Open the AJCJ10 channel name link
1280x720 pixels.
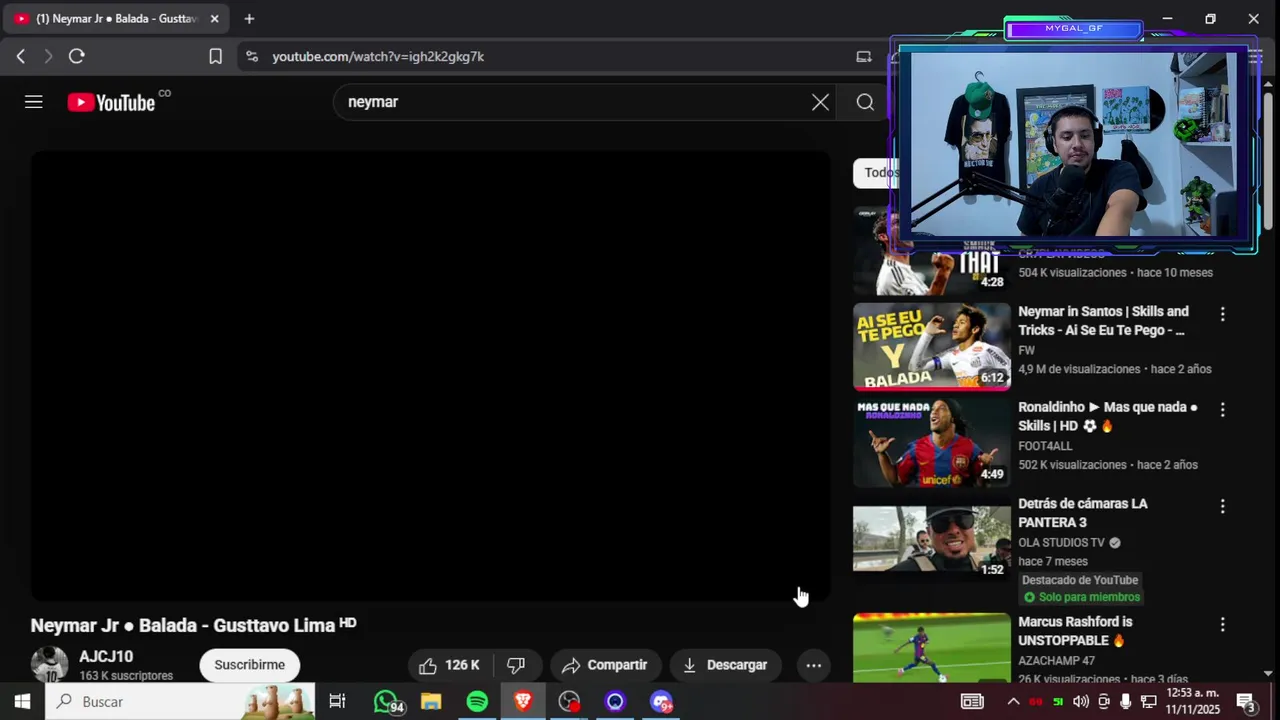click(x=106, y=657)
